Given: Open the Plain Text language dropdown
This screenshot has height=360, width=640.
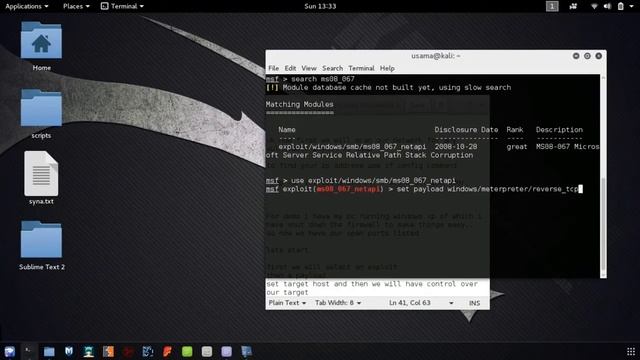Looking at the screenshot, I should [287, 303].
